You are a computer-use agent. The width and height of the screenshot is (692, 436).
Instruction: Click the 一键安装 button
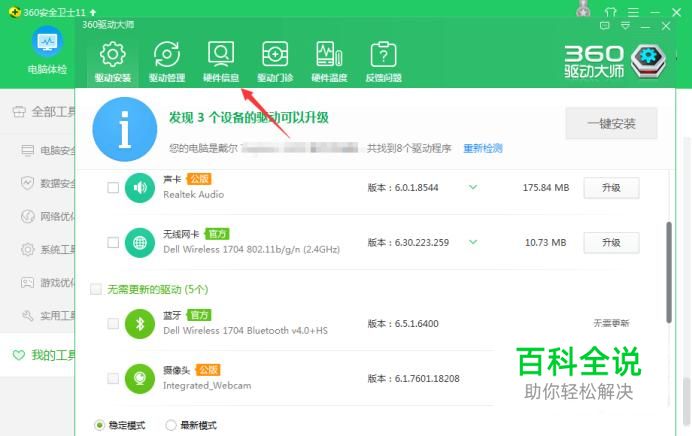click(x=611, y=124)
